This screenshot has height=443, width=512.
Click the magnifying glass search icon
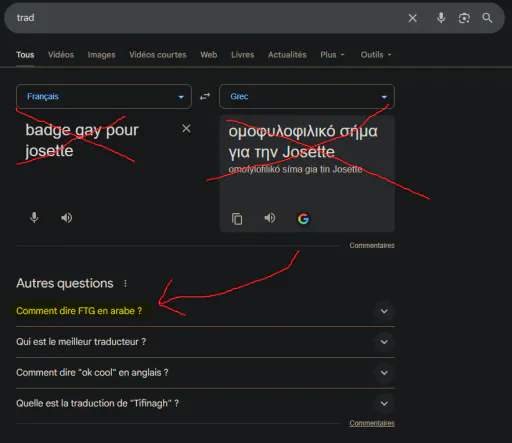pos(487,18)
